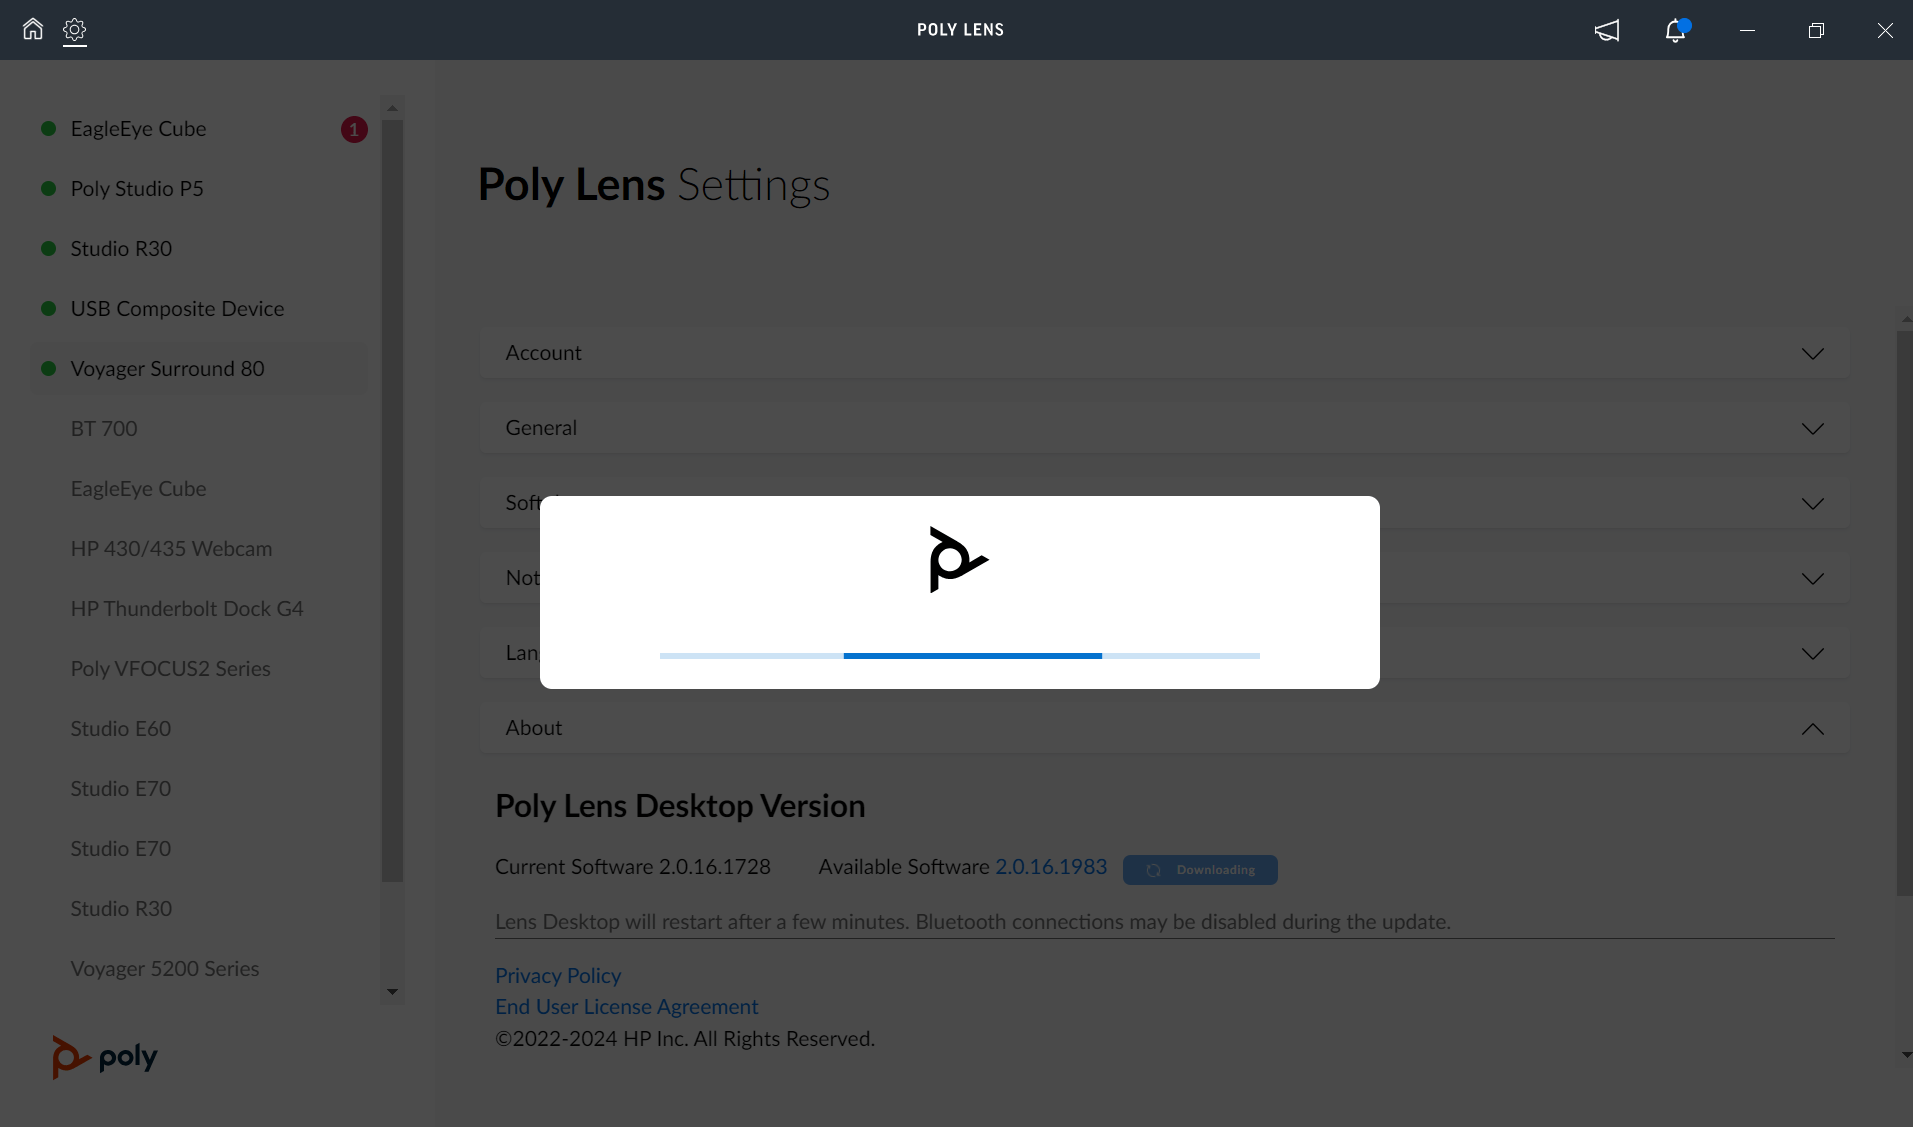Open End User License Agreement link

pos(626,1007)
